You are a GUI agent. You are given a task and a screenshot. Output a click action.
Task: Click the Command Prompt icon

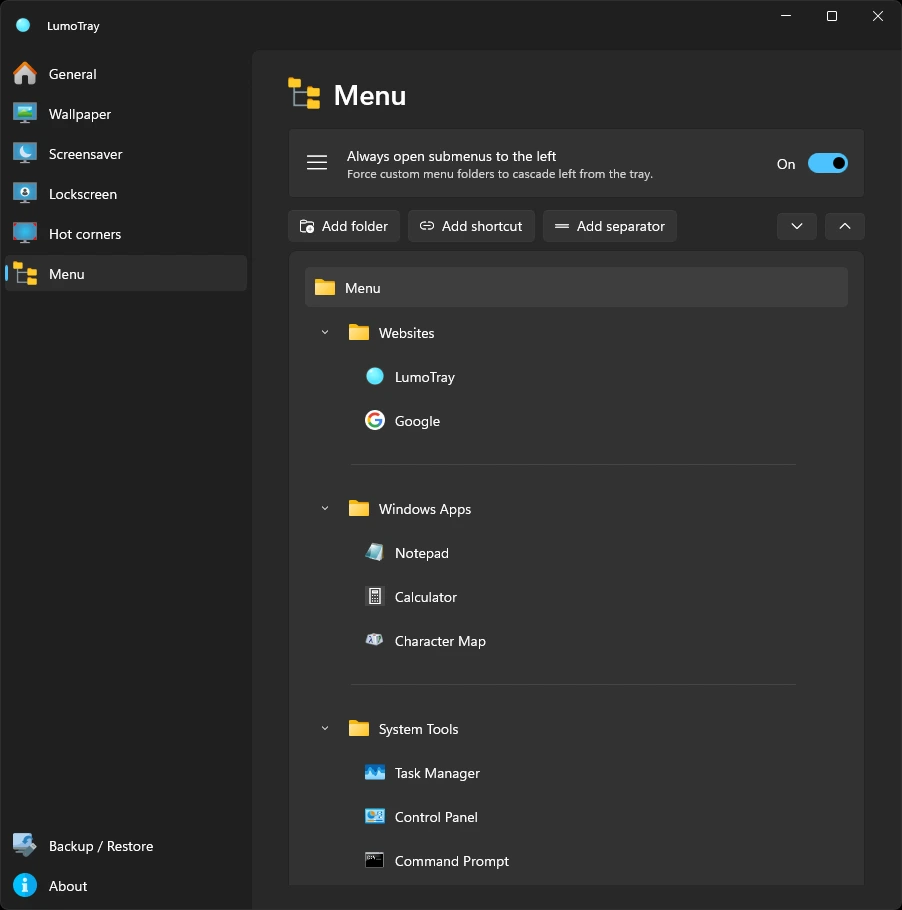point(375,860)
